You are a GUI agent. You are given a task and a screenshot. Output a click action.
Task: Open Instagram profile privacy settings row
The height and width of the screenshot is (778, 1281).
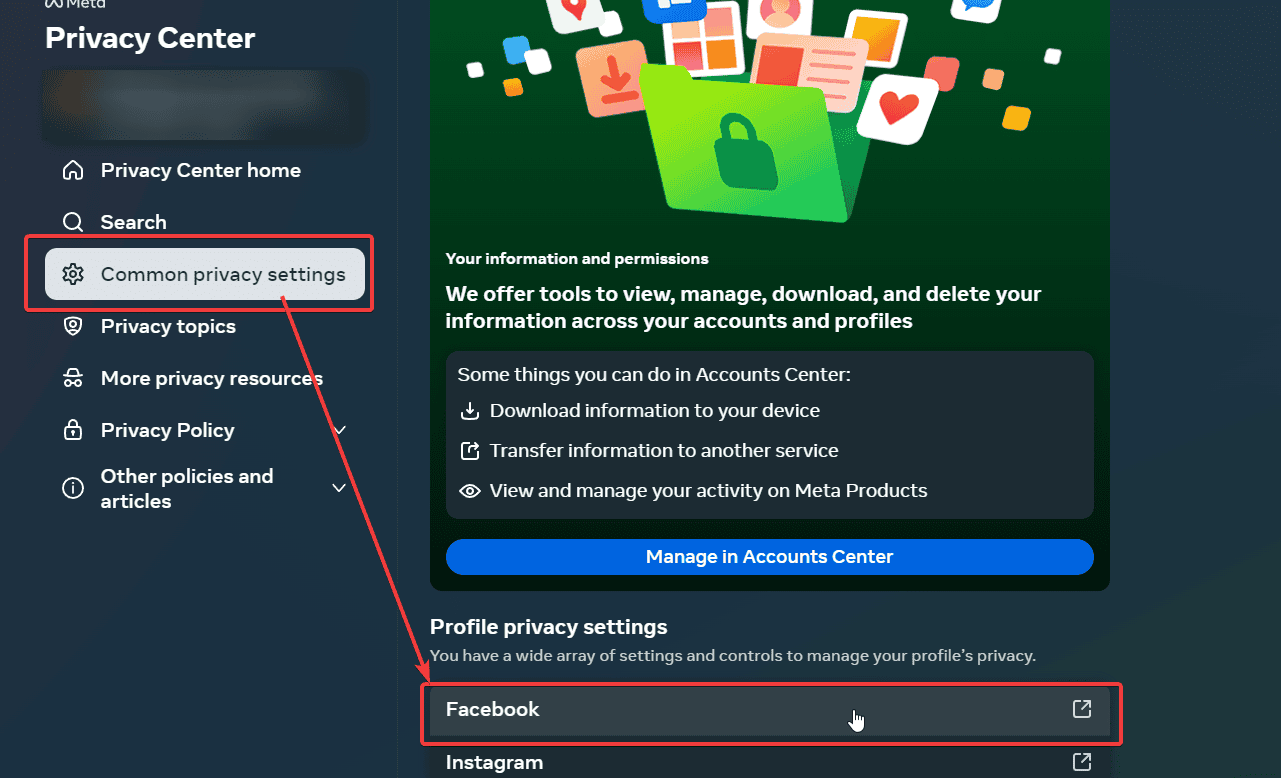click(700, 763)
